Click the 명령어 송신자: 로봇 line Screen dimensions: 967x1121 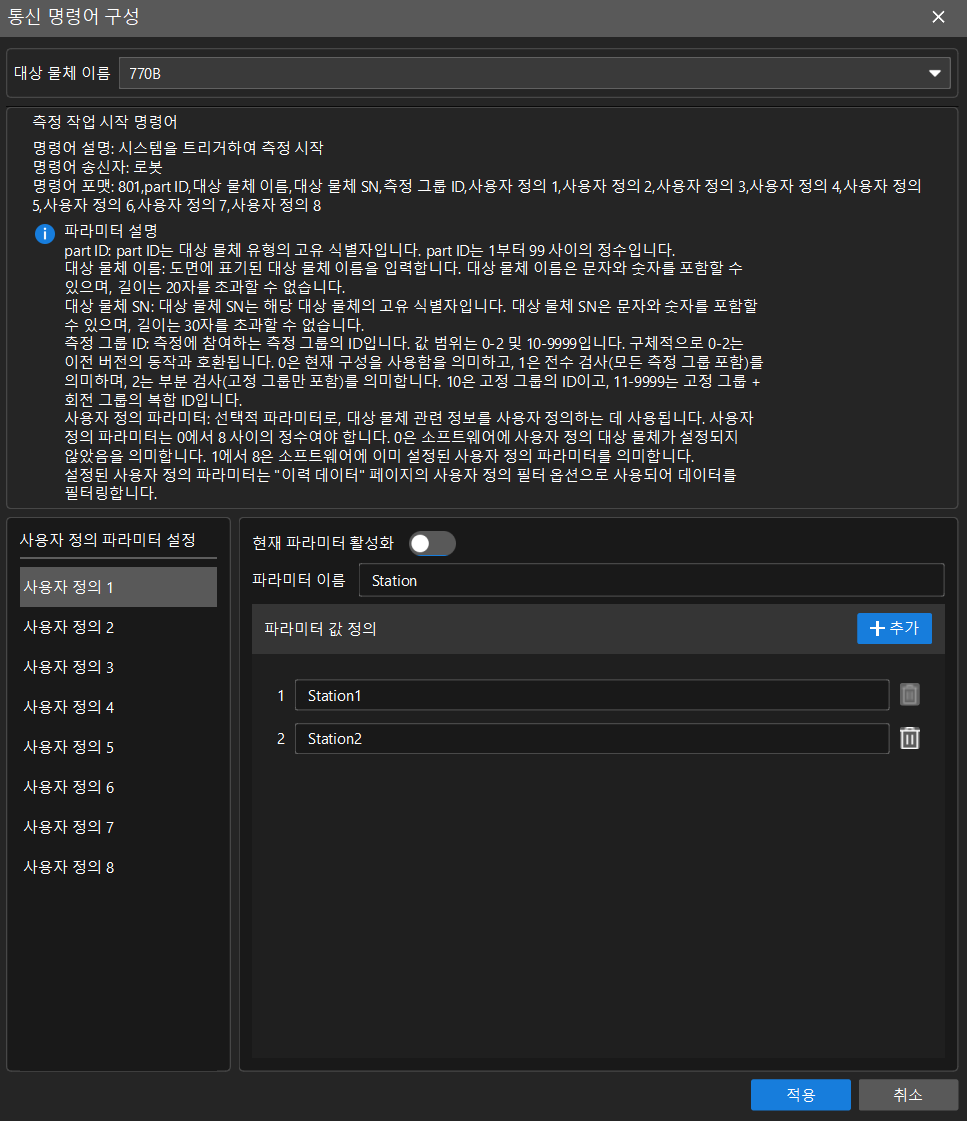pyautogui.click(x=98, y=167)
